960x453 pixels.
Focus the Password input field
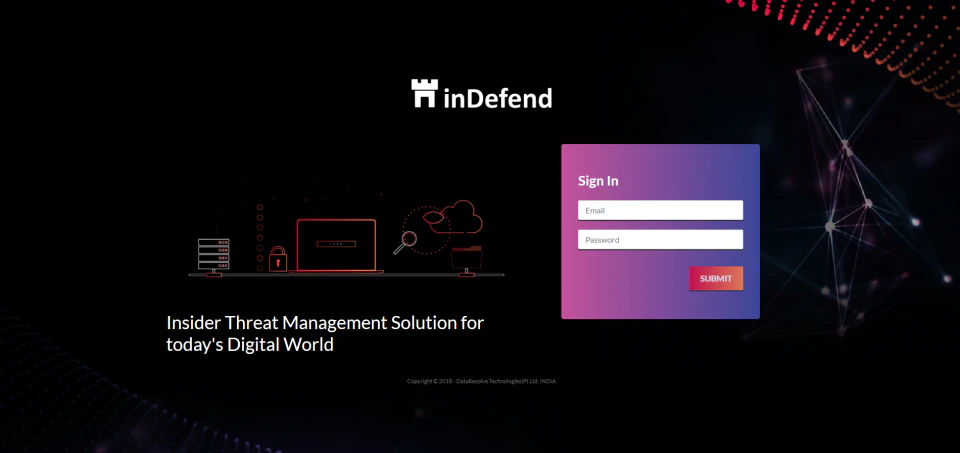(x=660, y=239)
